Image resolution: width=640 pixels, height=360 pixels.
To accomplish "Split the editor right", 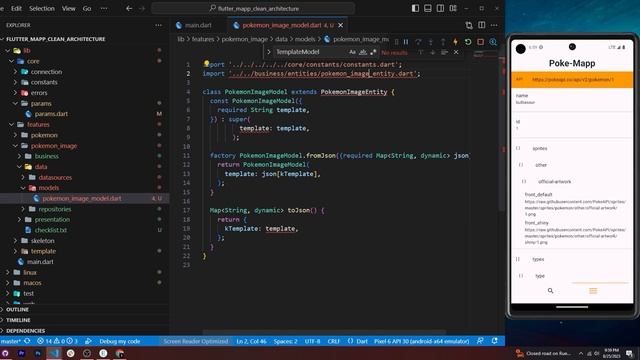I will click(x=482, y=25).
